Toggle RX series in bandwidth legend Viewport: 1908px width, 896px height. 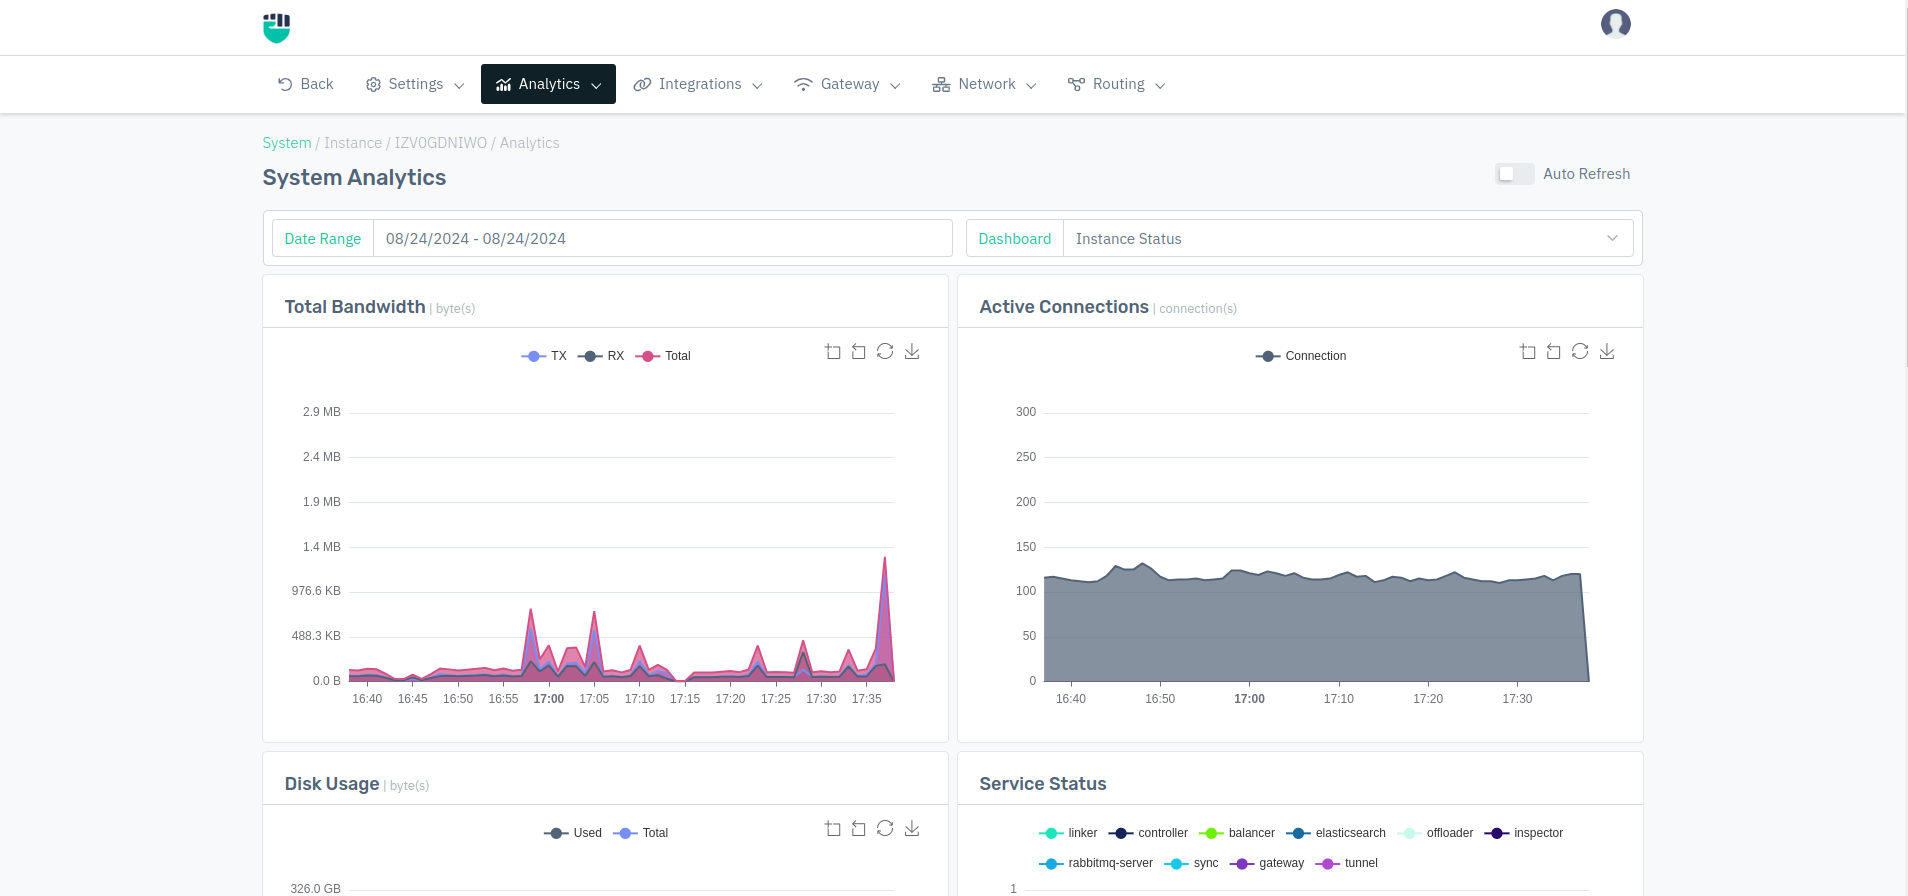601,356
